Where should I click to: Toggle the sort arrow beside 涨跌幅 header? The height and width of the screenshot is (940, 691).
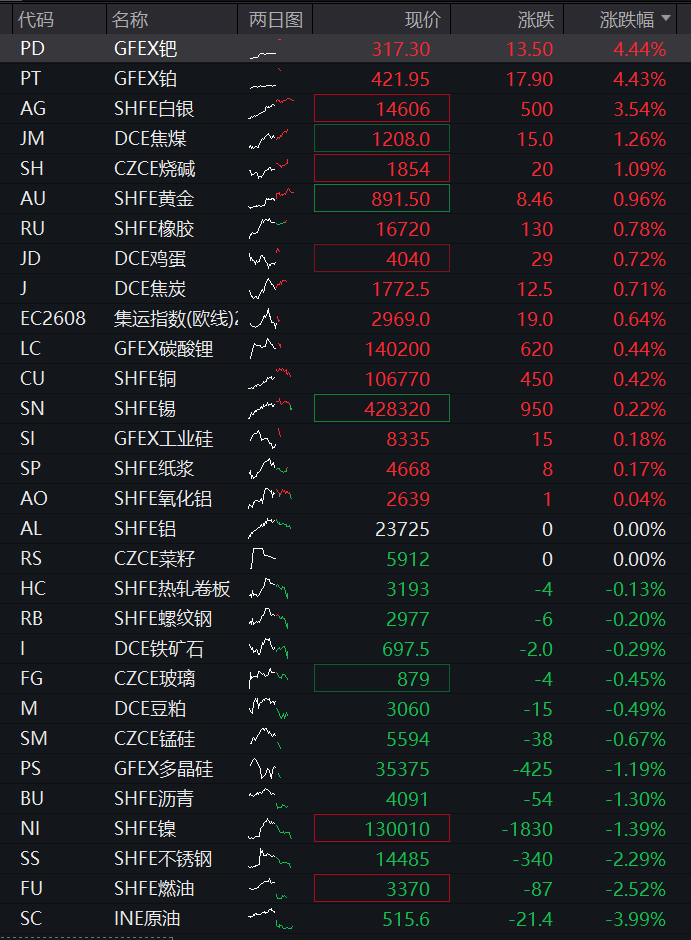(x=665, y=19)
